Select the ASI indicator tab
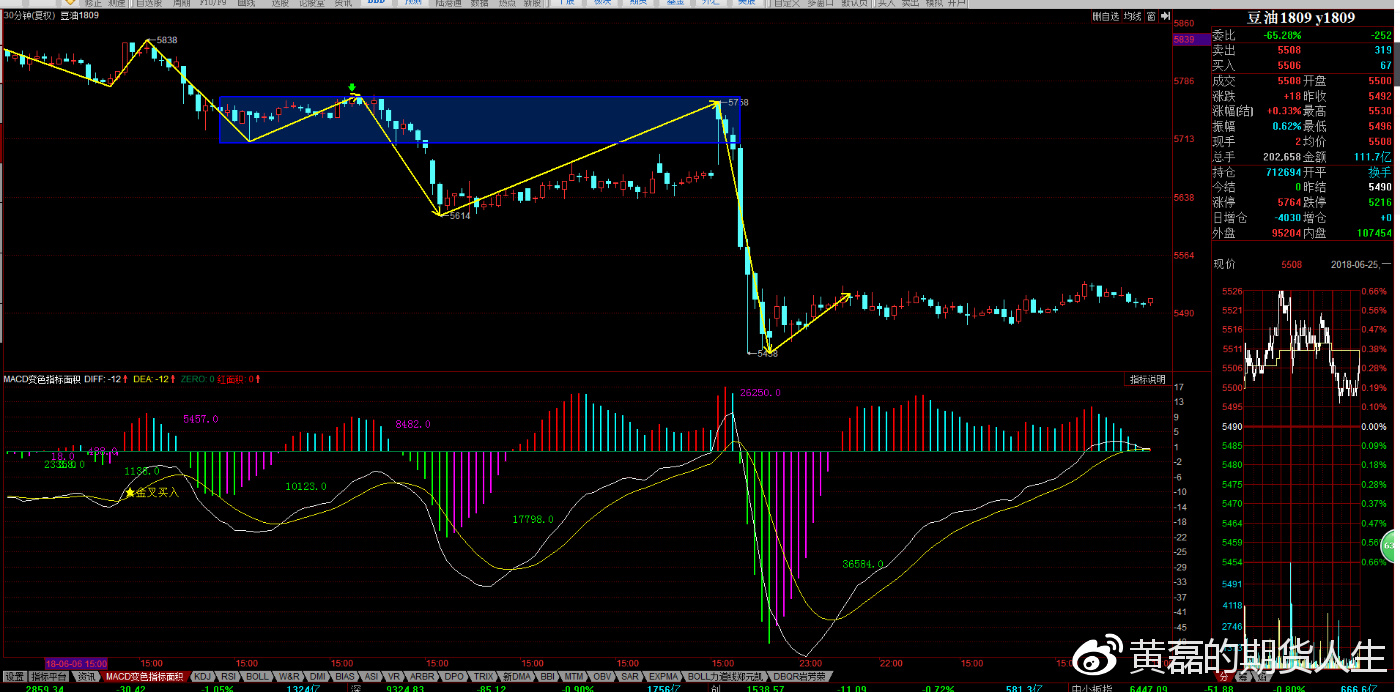 [x=371, y=677]
